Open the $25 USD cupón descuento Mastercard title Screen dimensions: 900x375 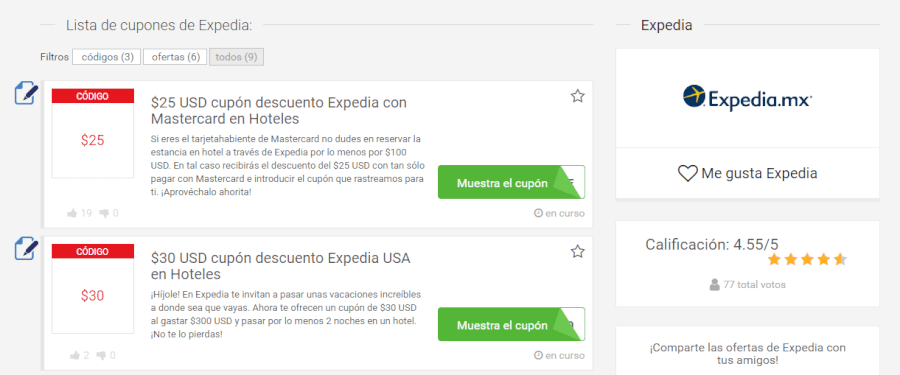[279, 111]
